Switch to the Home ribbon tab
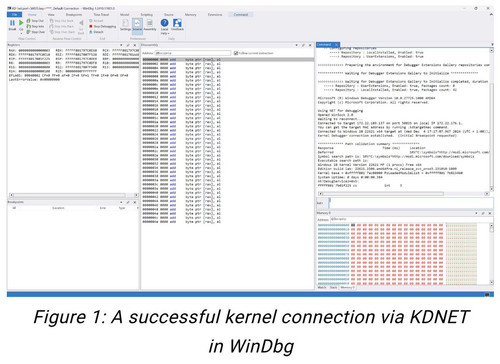The image size is (500, 364). tap(32, 15)
